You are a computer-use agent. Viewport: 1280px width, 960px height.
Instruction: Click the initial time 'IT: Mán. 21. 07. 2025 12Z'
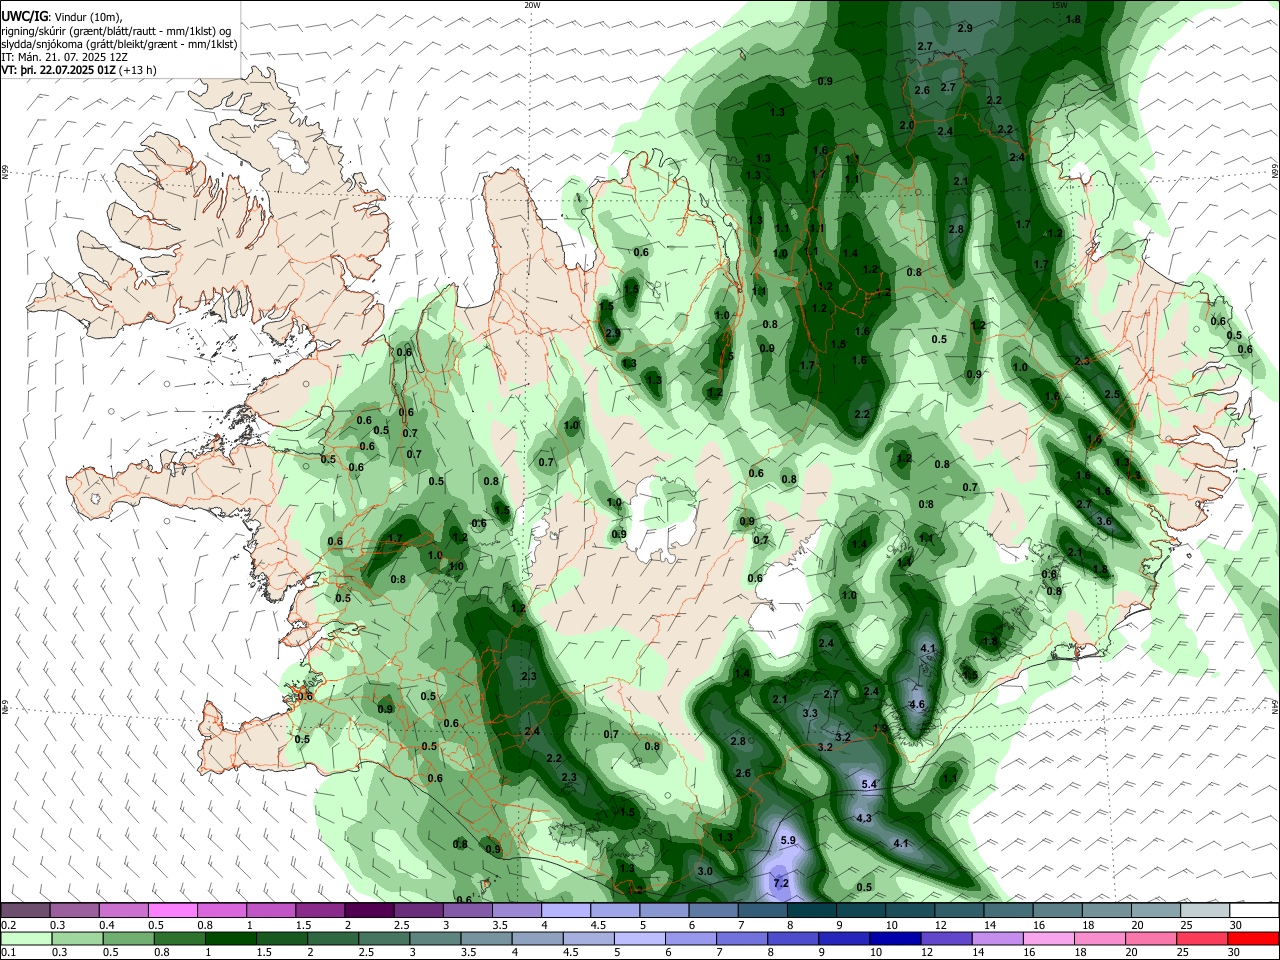click(x=65, y=57)
